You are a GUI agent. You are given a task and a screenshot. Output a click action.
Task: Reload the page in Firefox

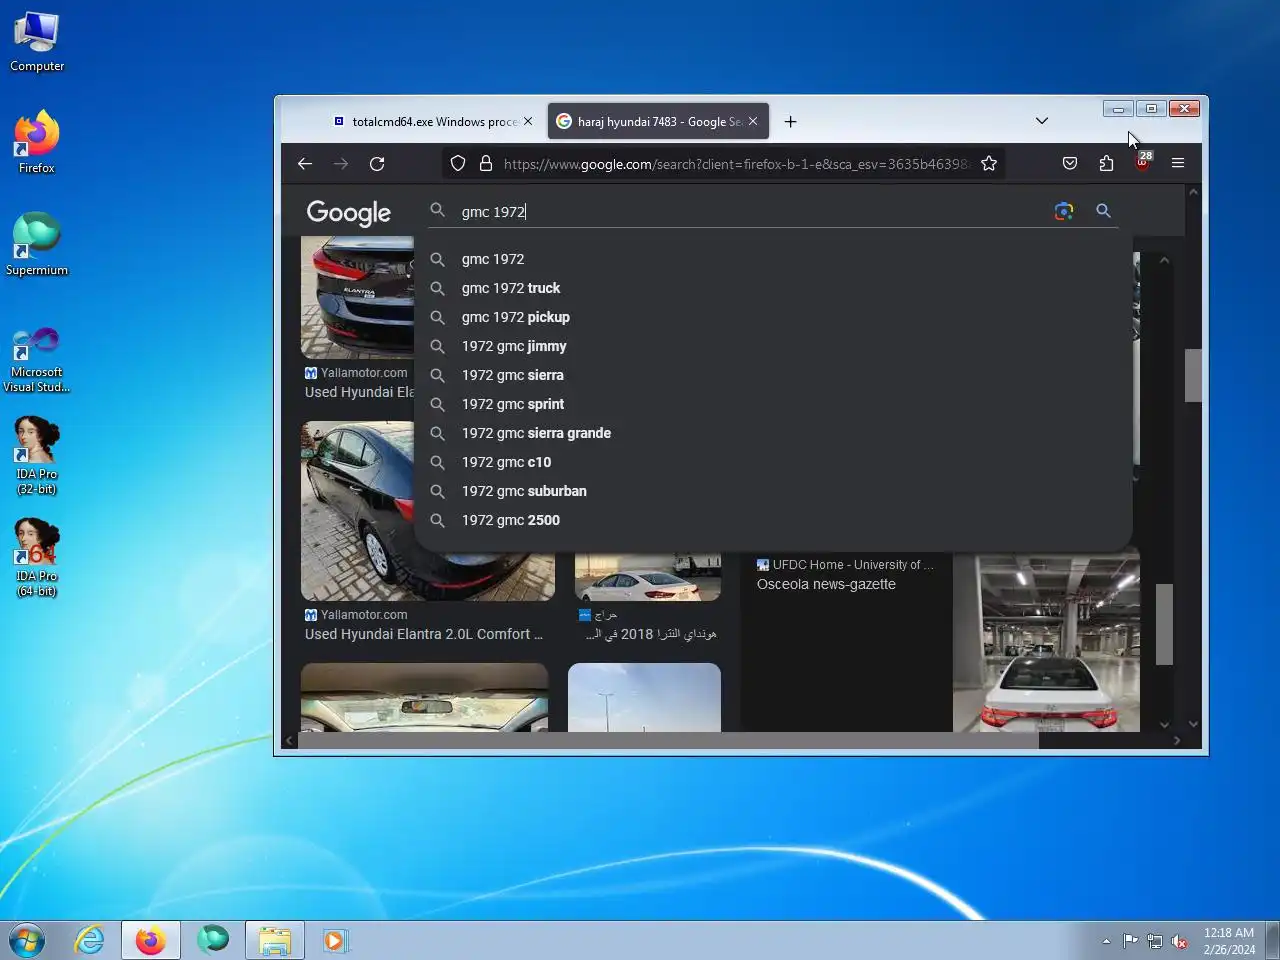point(377,164)
